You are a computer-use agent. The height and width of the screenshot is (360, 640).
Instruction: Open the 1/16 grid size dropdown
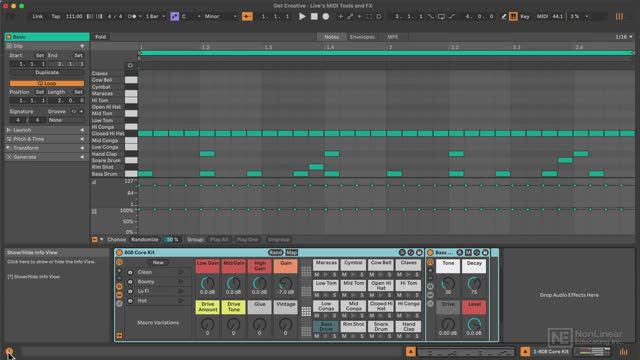coord(624,37)
